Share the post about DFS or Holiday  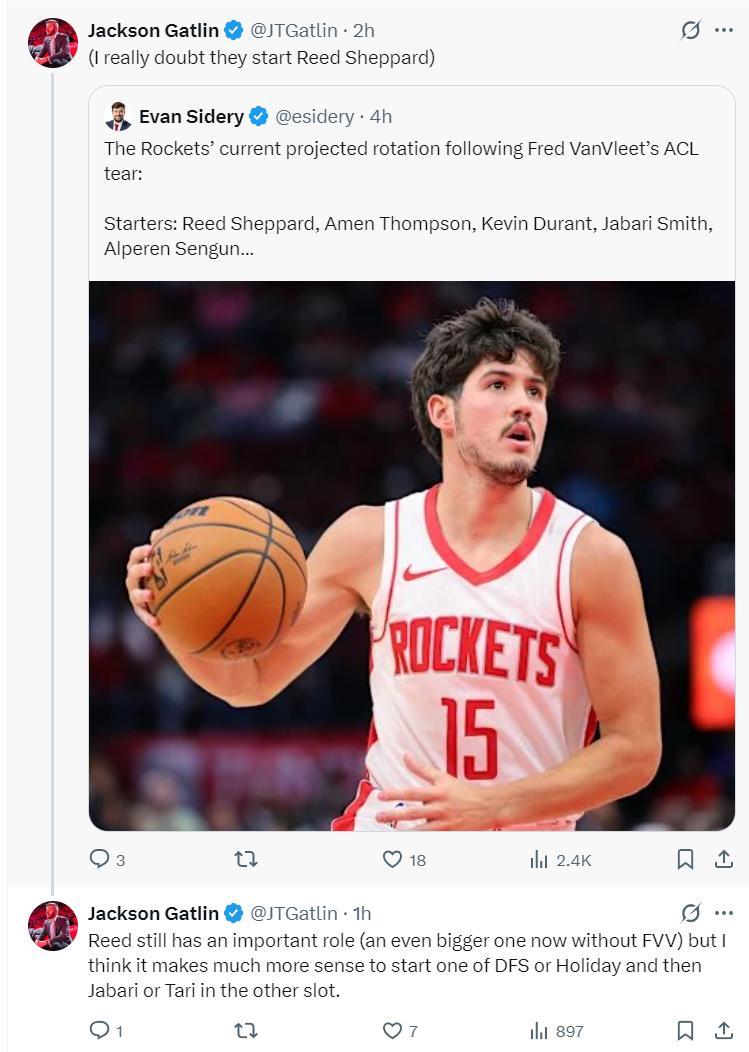pyautogui.click(x=723, y=1030)
